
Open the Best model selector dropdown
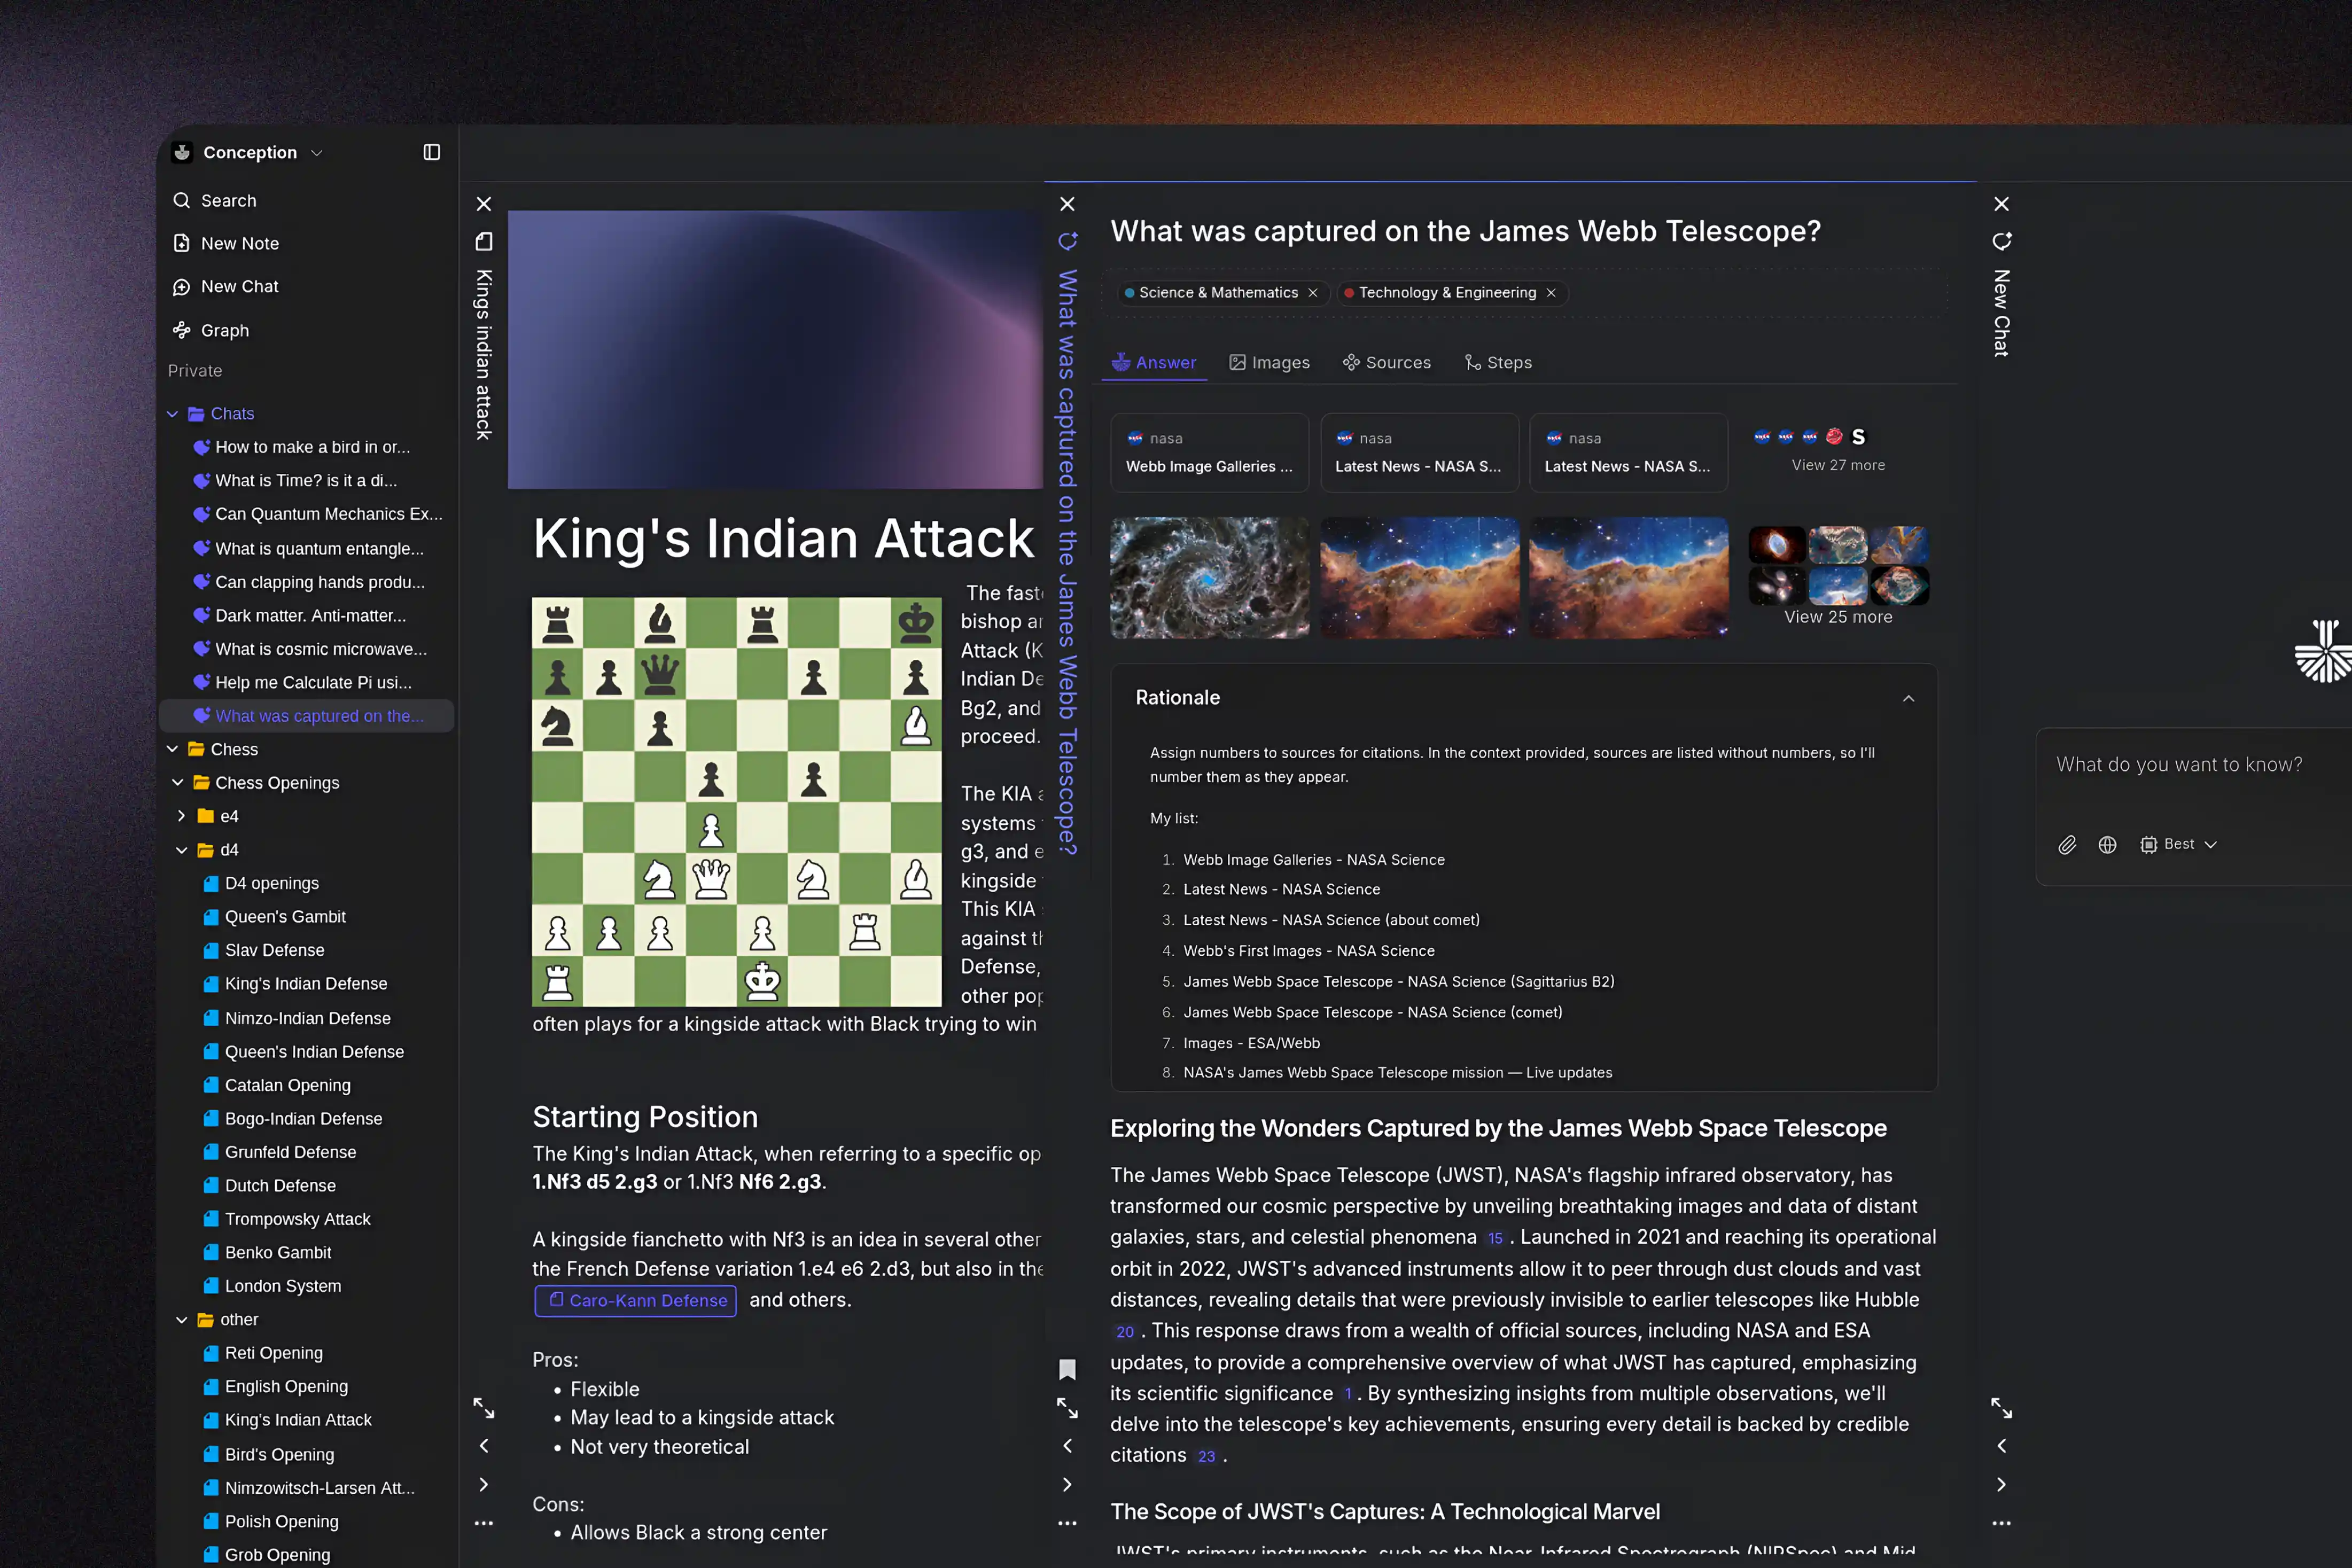point(2178,844)
